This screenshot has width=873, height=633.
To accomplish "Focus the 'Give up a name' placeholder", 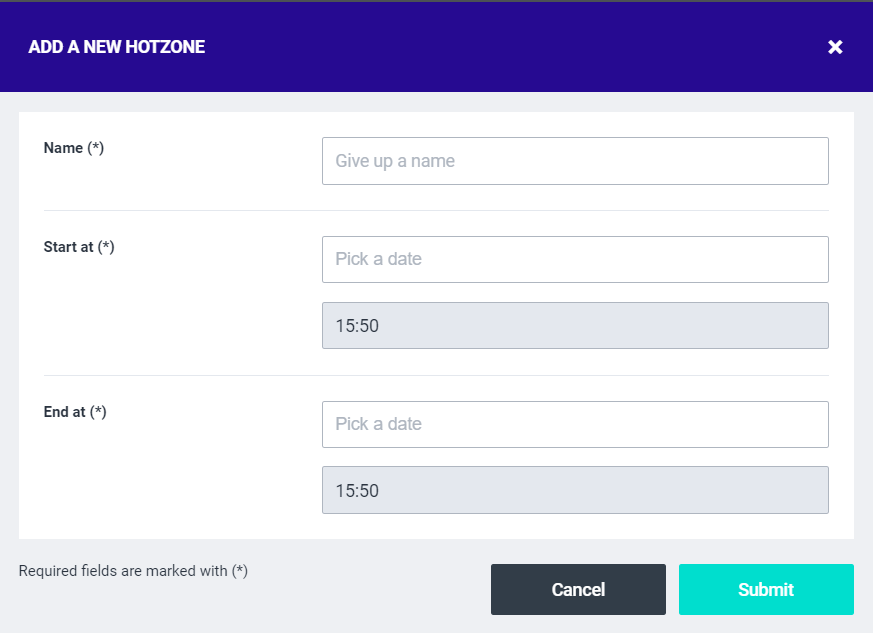I will [x=396, y=161].
